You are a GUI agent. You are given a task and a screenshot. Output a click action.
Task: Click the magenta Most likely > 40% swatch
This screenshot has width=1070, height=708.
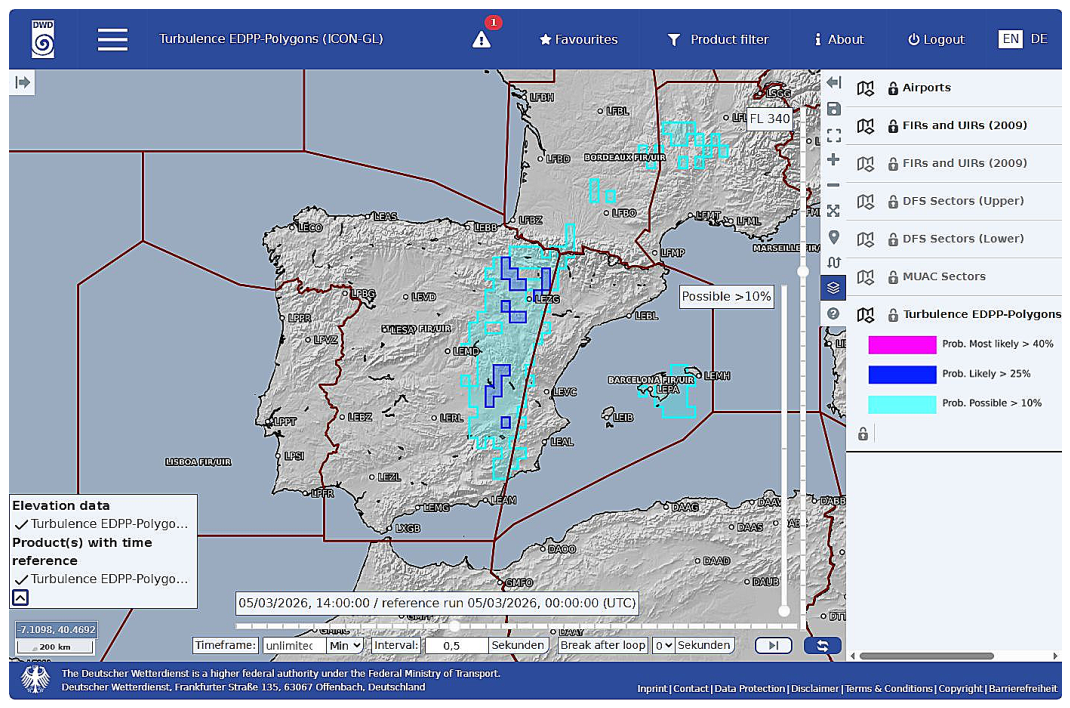901,344
